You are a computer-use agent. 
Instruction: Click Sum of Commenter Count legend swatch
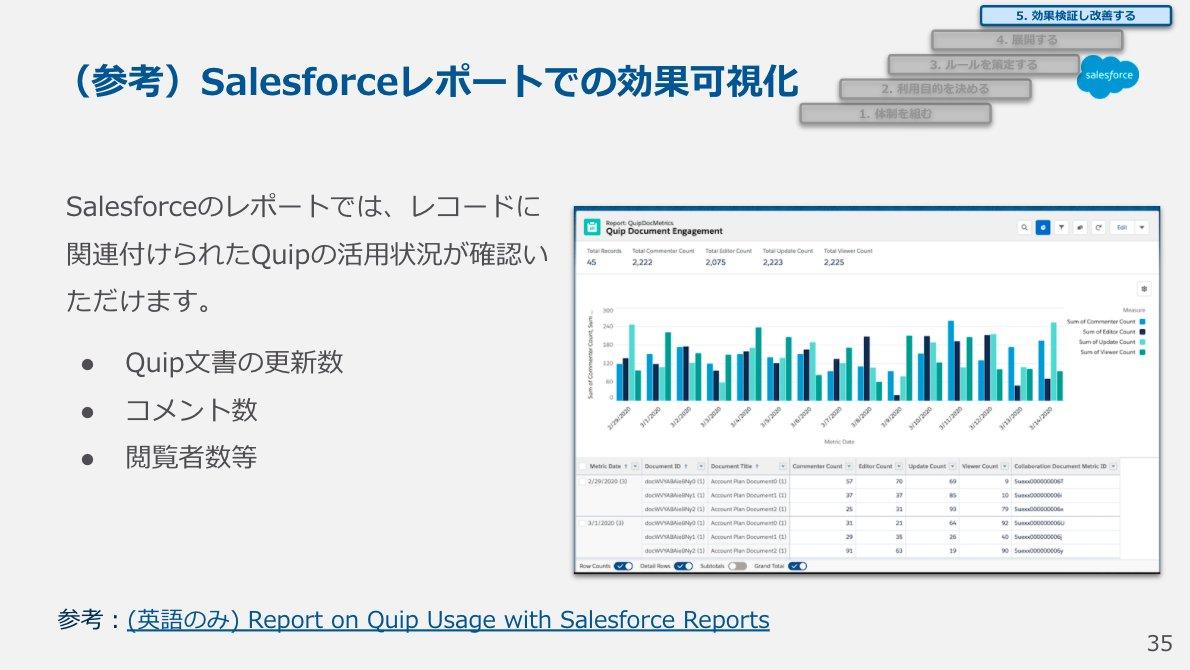tap(1142, 322)
